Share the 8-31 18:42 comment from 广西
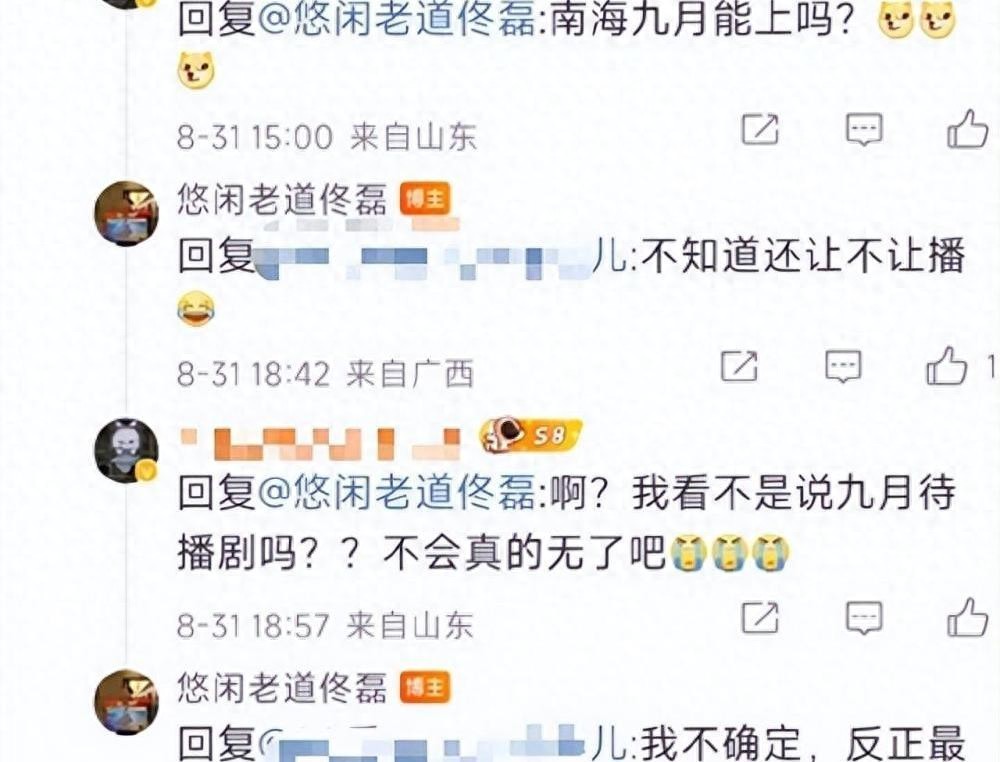The width and height of the screenshot is (1000, 762). pyautogui.click(x=739, y=366)
